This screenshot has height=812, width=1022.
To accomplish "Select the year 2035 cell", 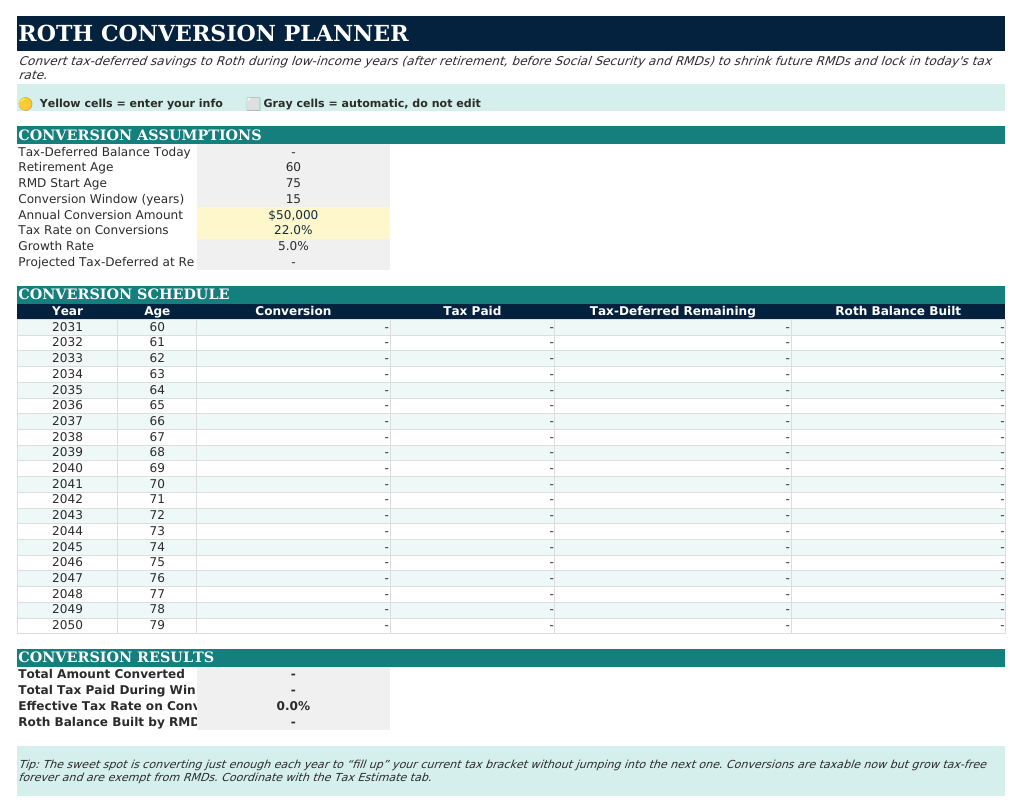I will click(67, 390).
